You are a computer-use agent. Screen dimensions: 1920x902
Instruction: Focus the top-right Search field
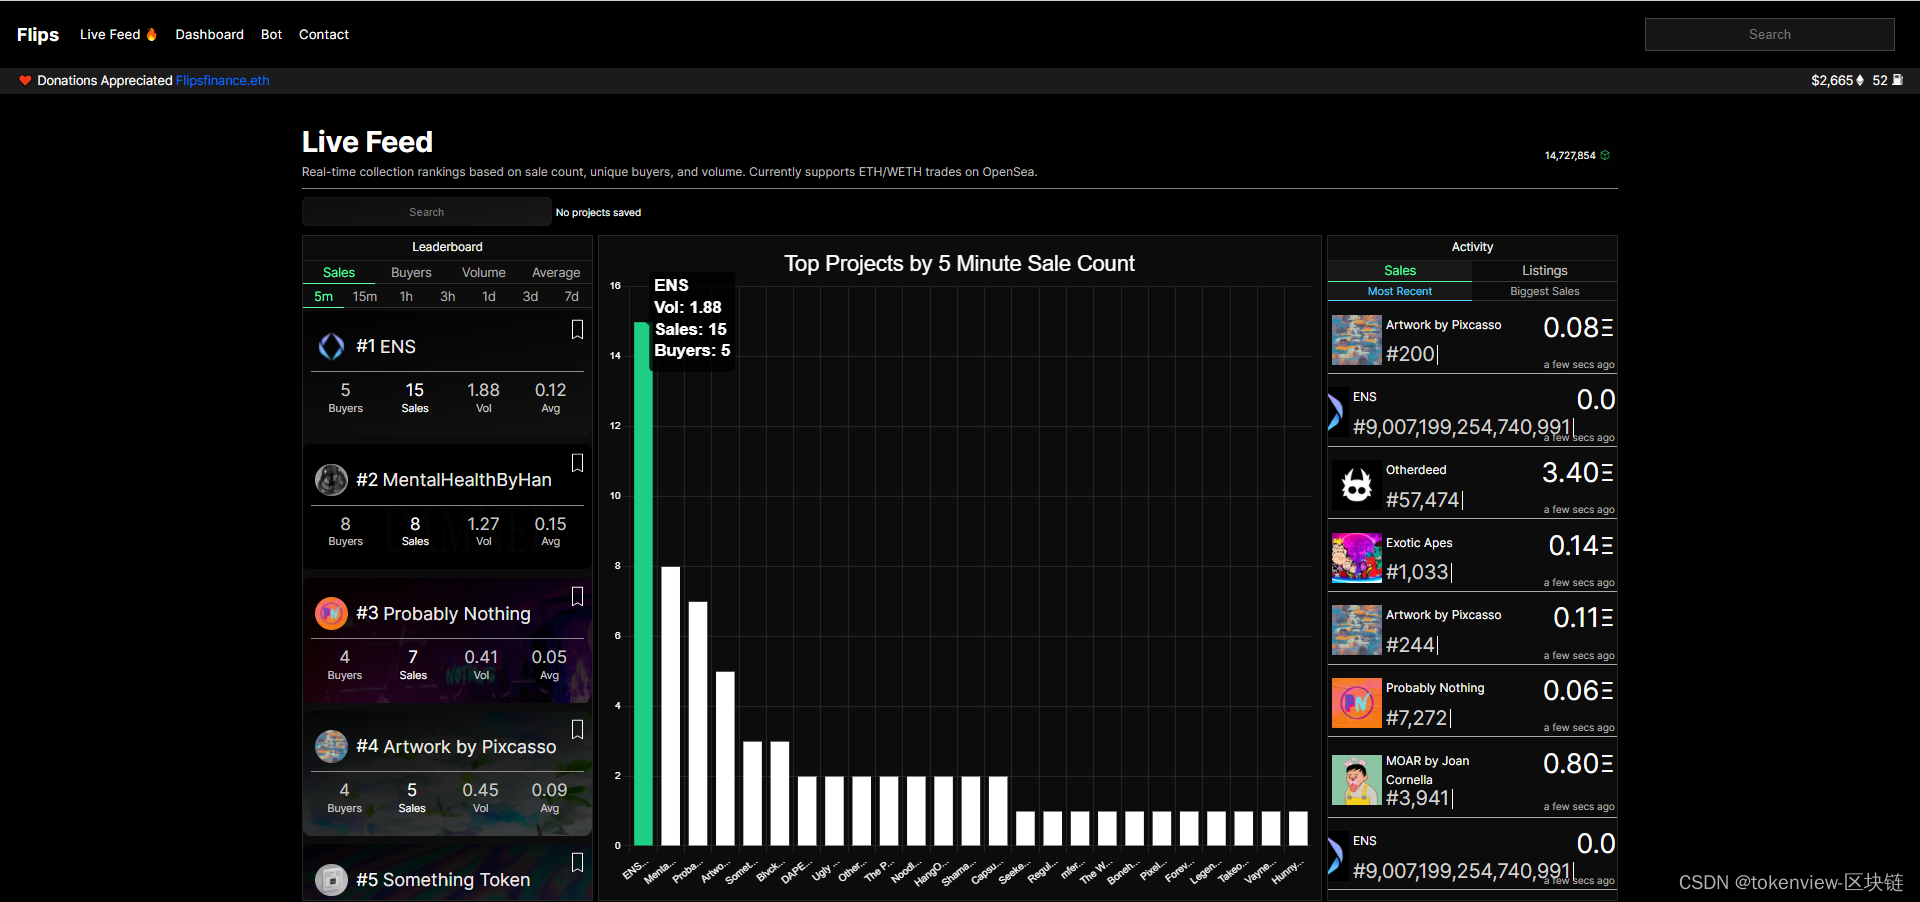[x=1769, y=34]
